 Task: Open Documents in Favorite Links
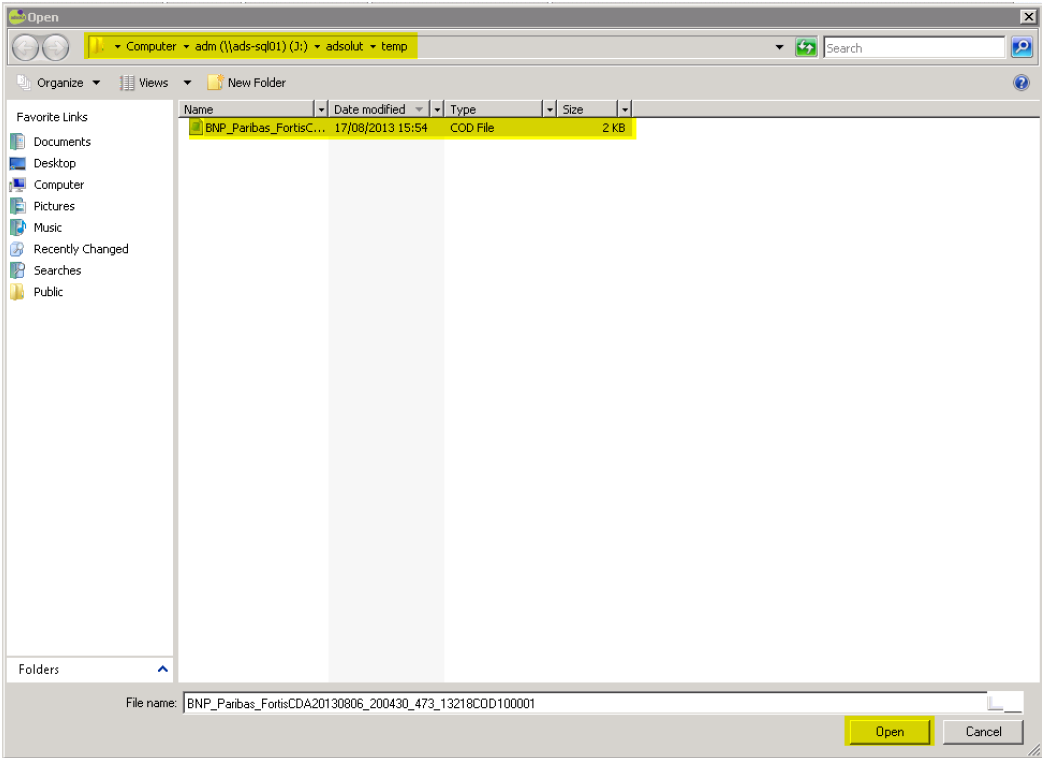point(61,142)
